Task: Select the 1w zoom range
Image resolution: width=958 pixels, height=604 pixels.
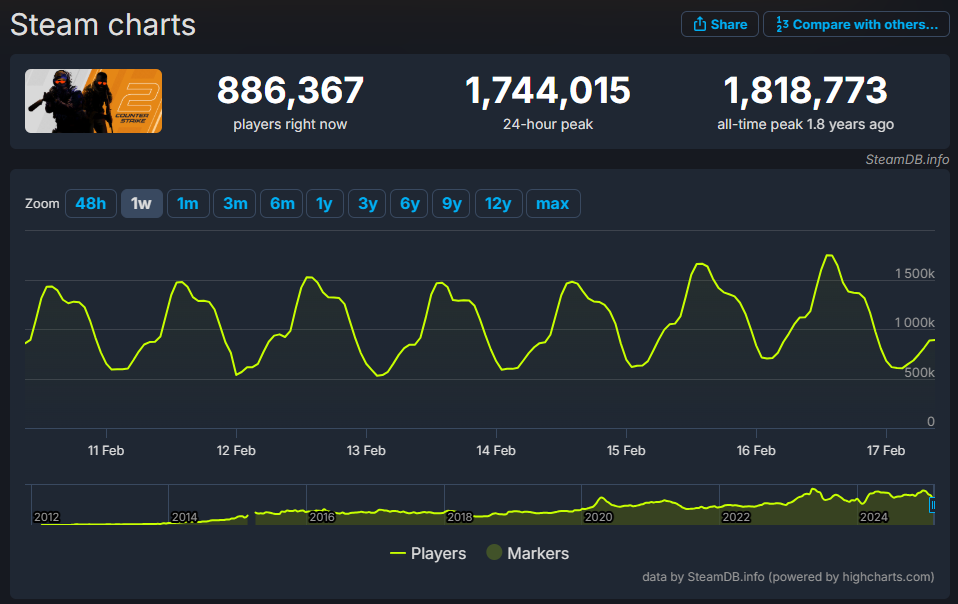Action: (141, 203)
